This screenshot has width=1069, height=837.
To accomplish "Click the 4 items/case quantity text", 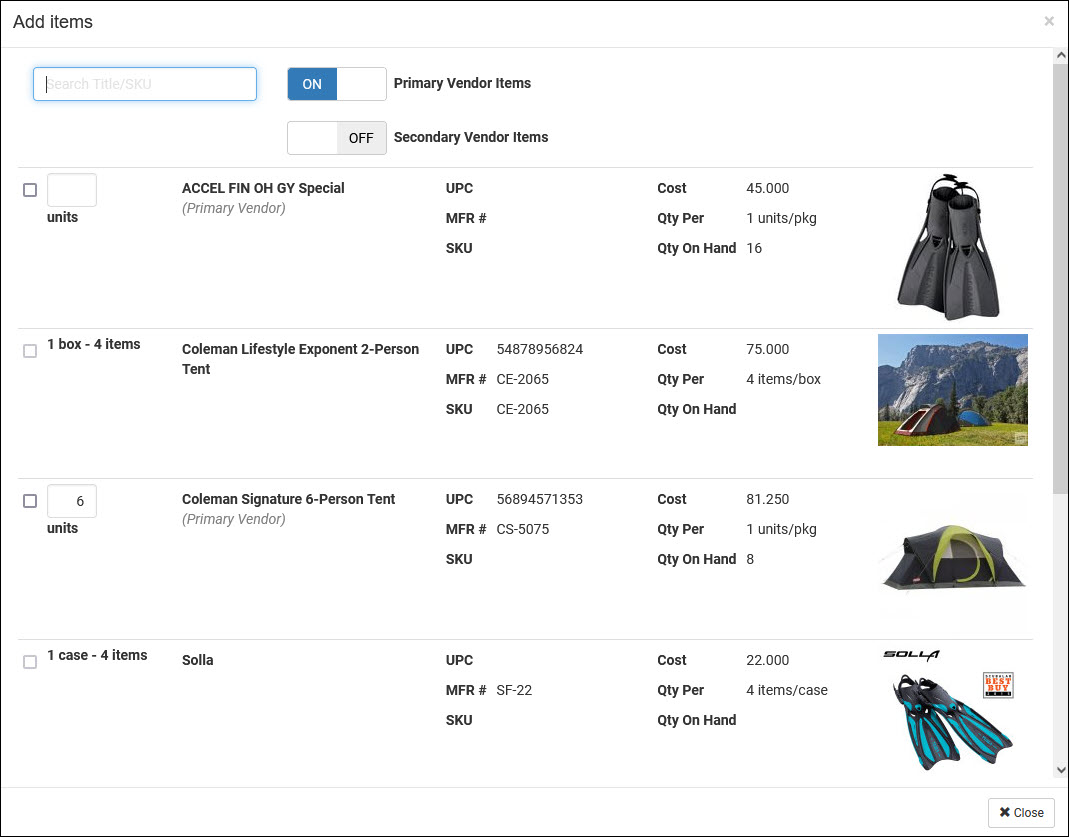I will pyautogui.click(x=787, y=690).
